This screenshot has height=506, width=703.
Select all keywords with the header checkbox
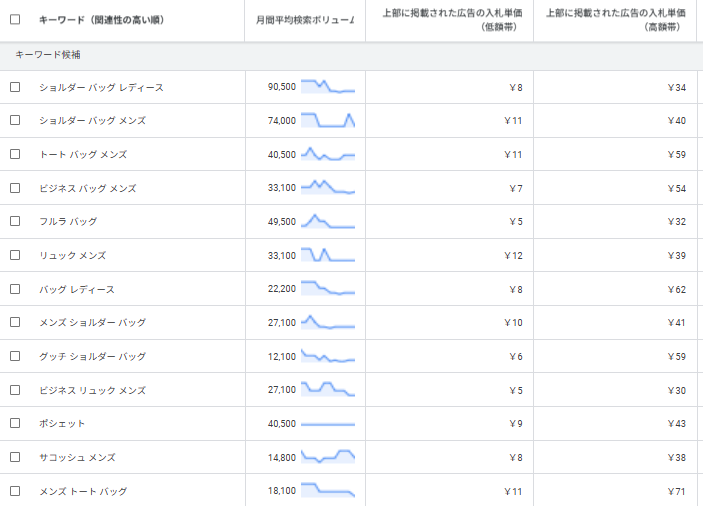click(15, 19)
